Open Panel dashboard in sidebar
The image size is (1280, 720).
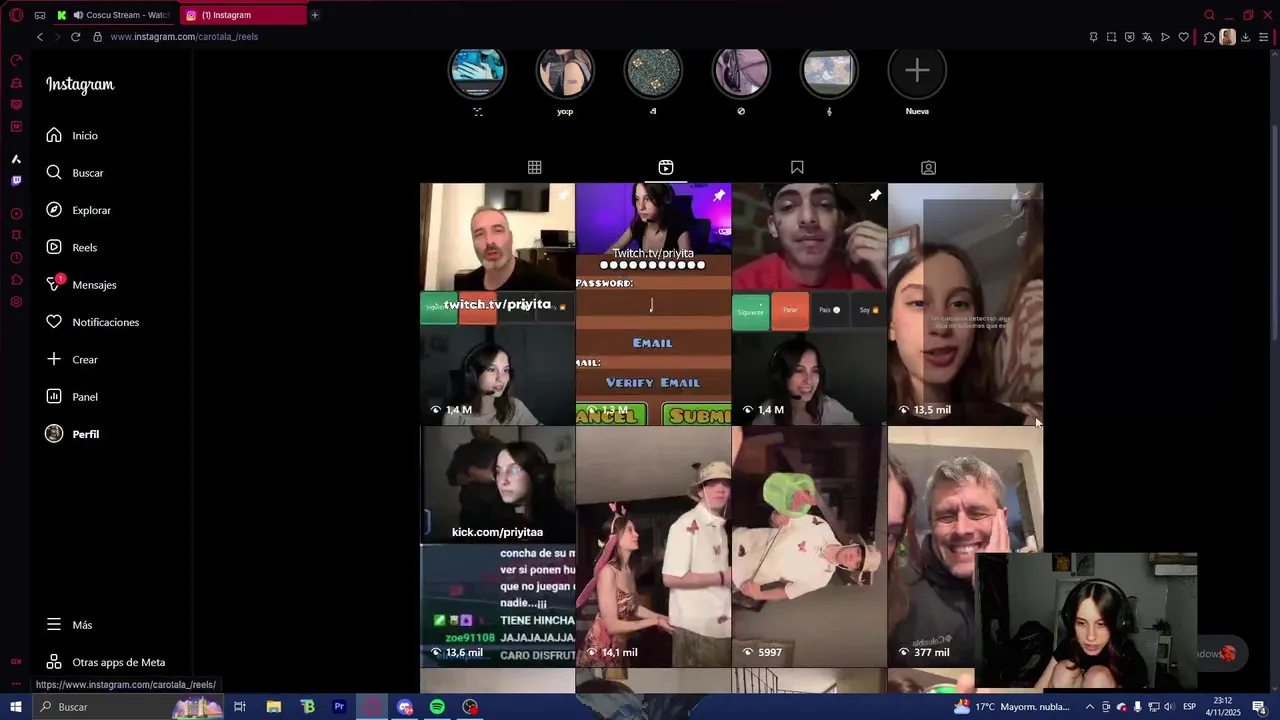click(x=72, y=397)
